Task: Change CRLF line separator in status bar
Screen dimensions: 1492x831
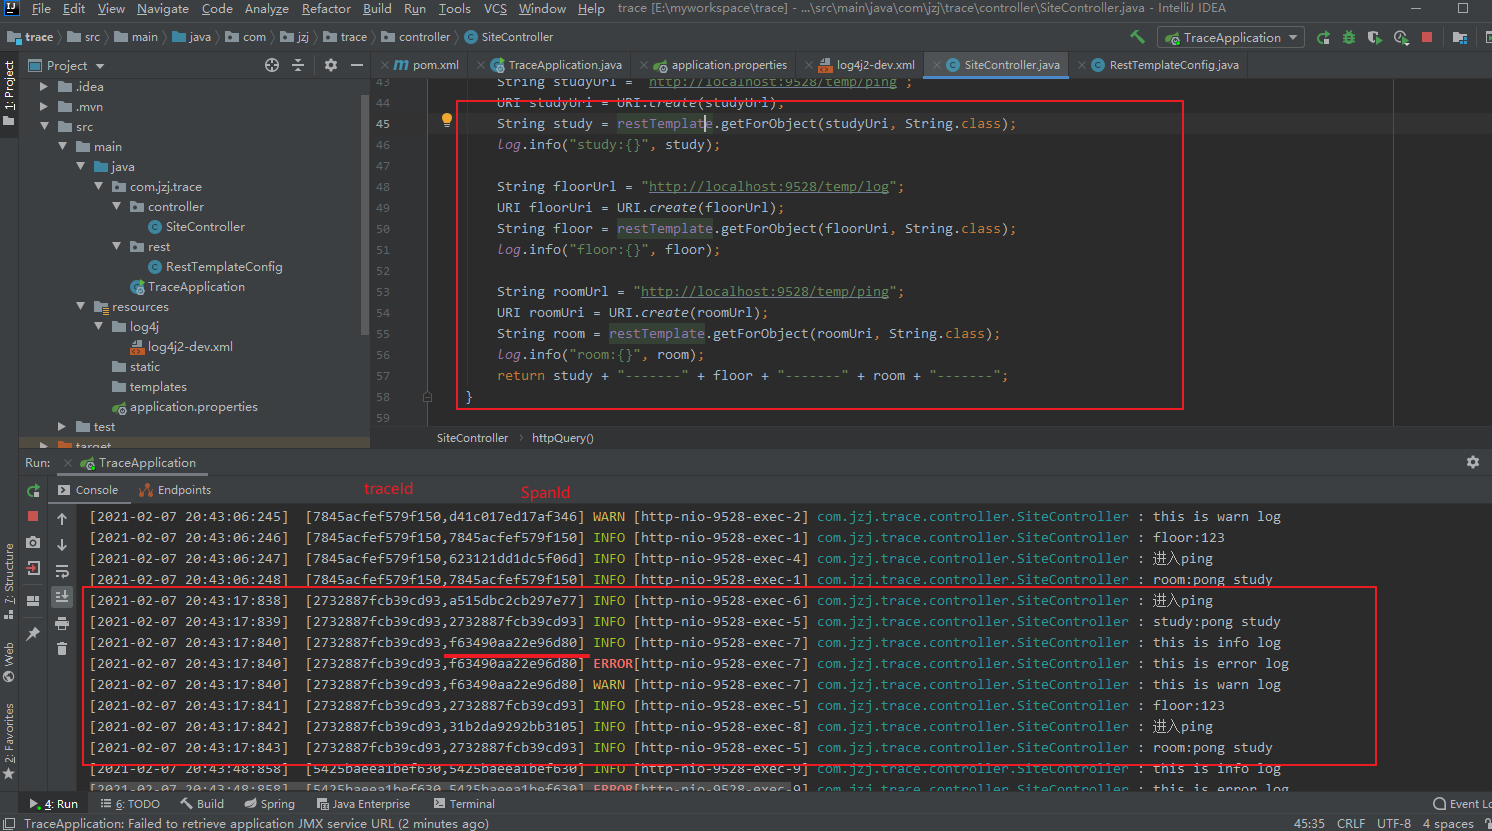Action: (x=1350, y=823)
